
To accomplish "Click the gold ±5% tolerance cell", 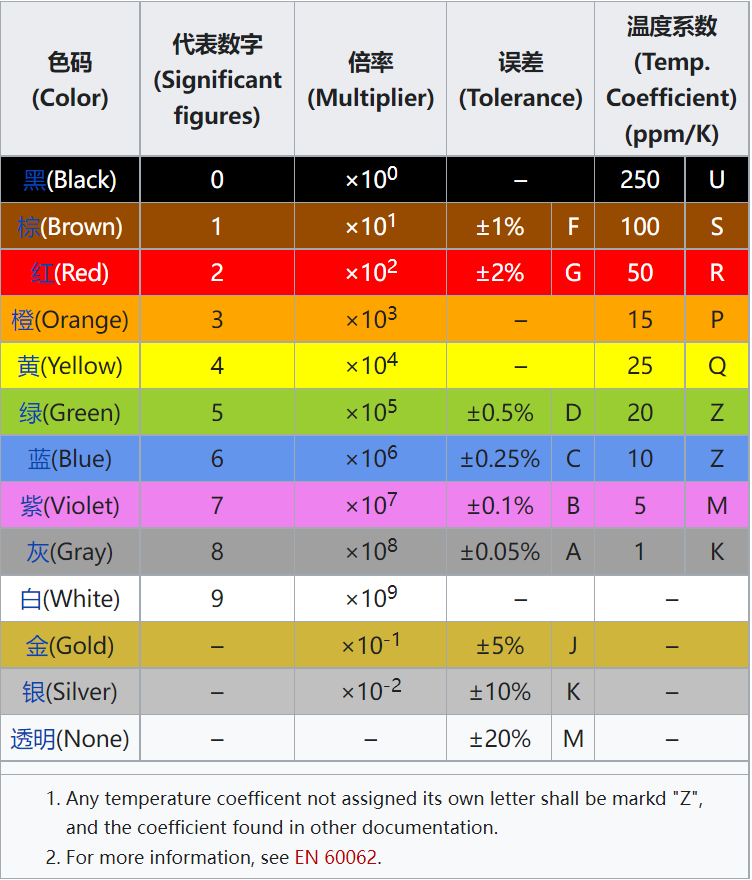I will pos(500,646).
